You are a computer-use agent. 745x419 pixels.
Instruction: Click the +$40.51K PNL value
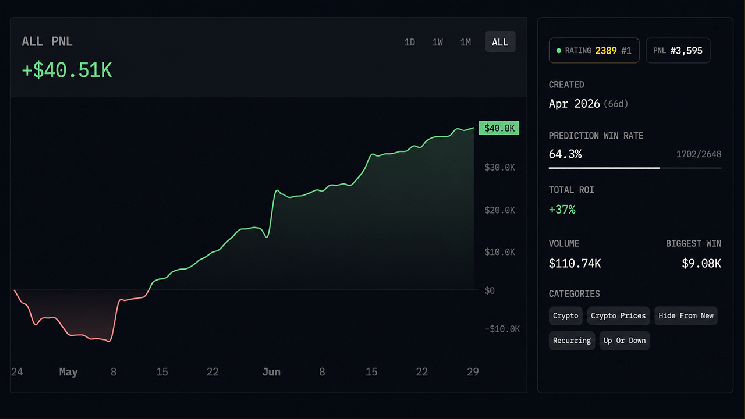click(67, 70)
